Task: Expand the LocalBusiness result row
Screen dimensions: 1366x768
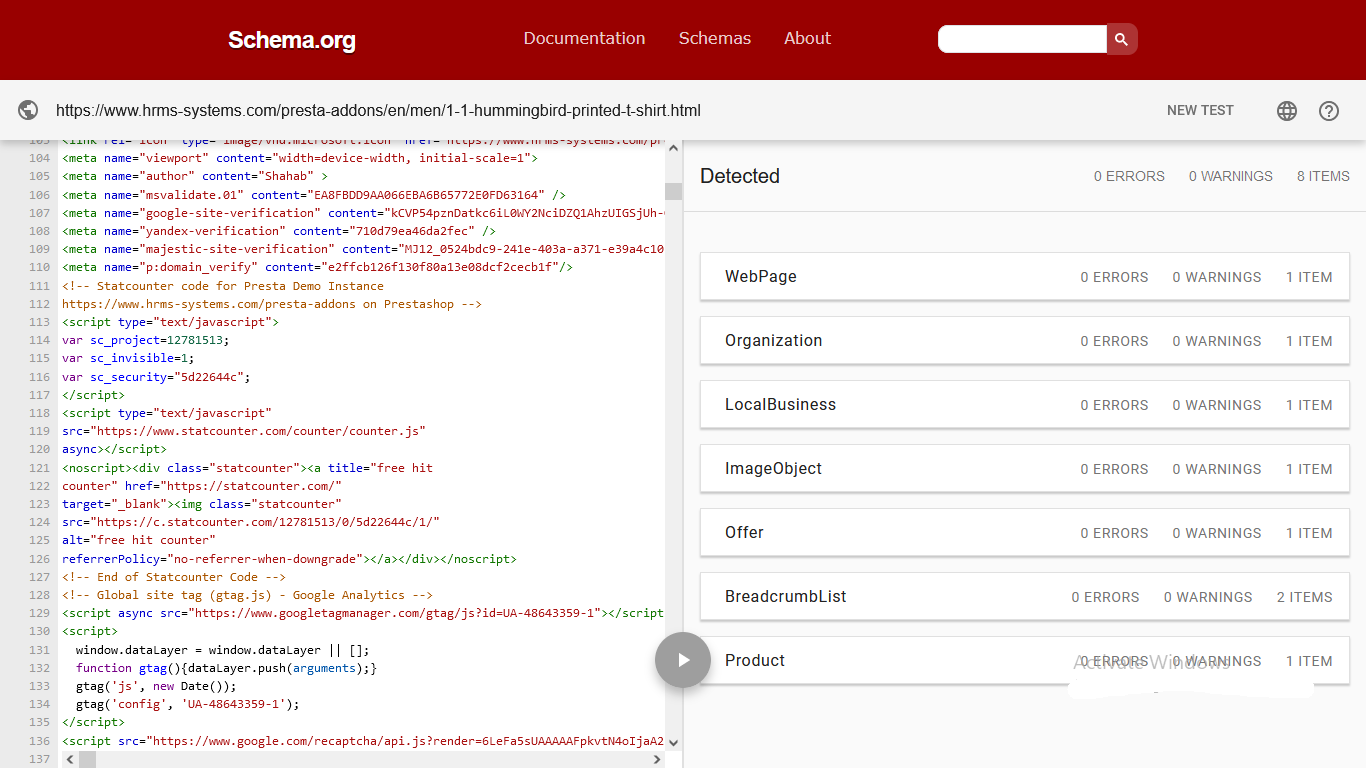Action: click(1025, 405)
